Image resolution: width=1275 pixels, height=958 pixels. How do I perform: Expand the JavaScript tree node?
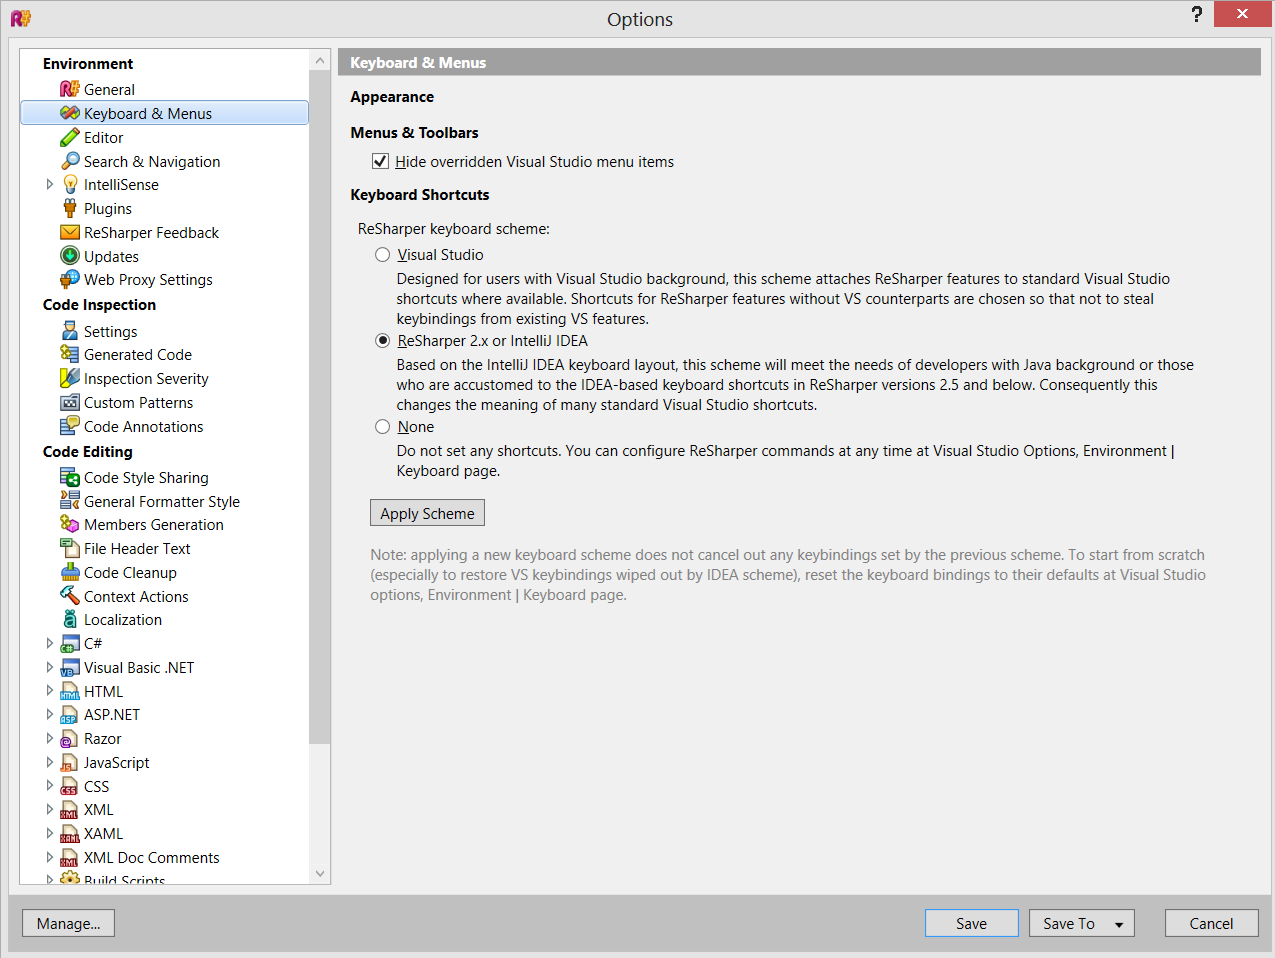click(49, 762)
